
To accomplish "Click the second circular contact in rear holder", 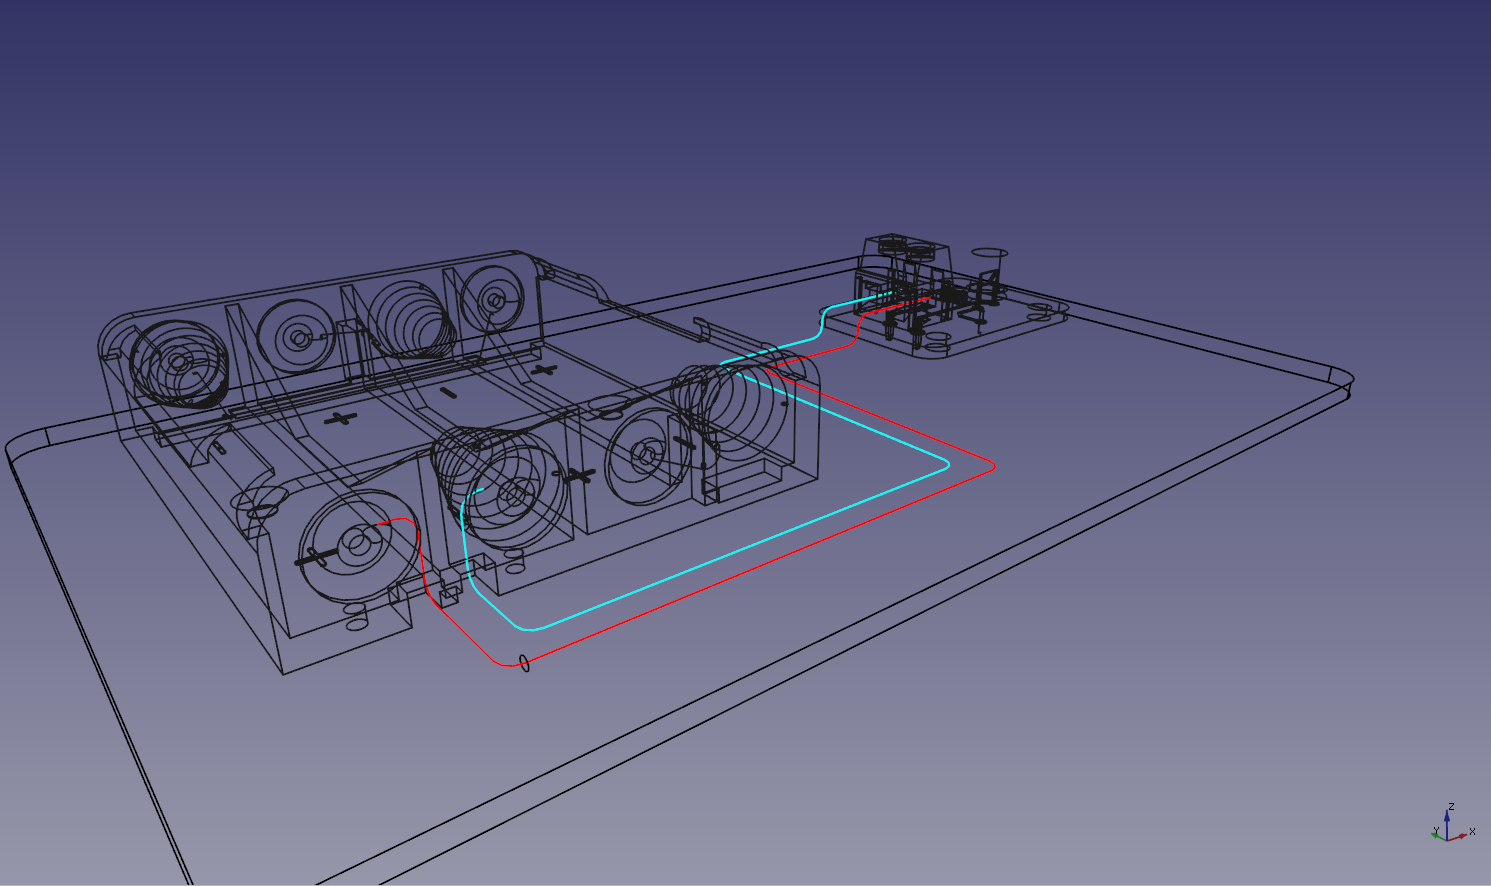I will 298,338.
